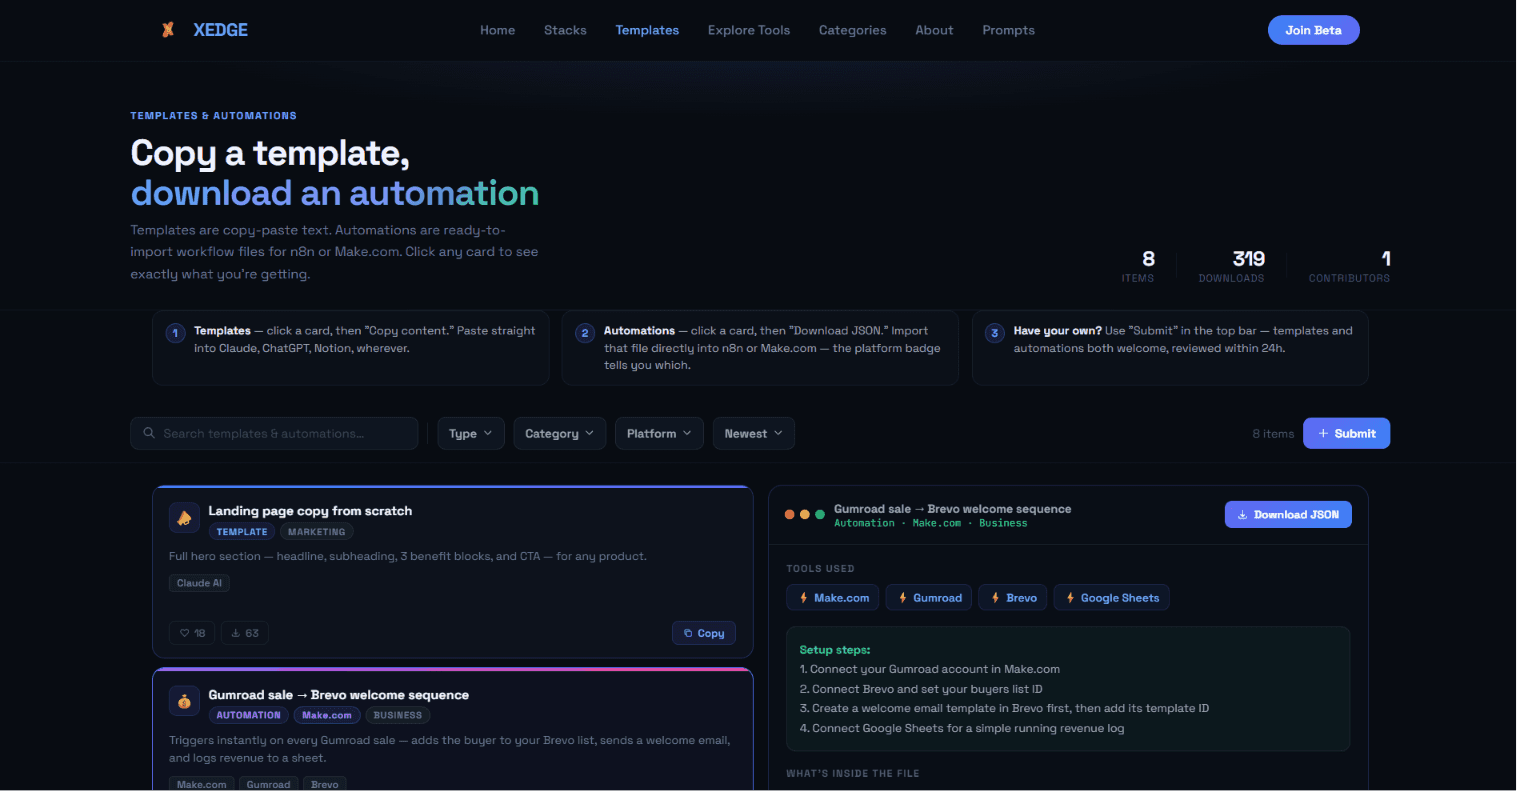The image size is (1517, 791).
Task: Click the download count on Landing page card
Action: click(x=245, y=633)
